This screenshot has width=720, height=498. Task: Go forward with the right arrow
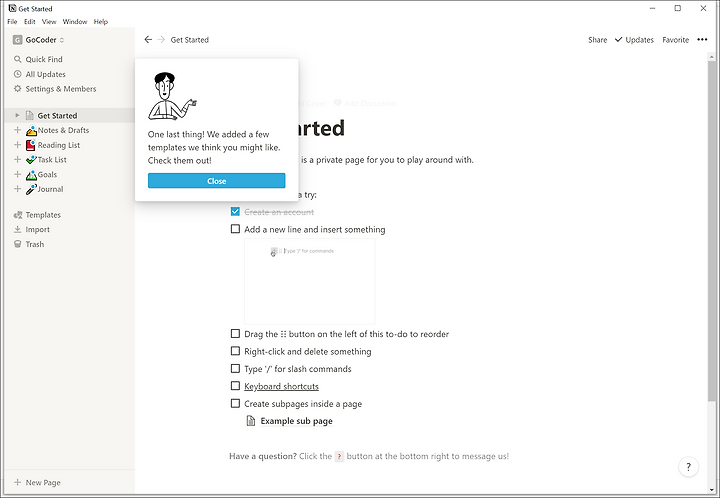coord(161,39)
